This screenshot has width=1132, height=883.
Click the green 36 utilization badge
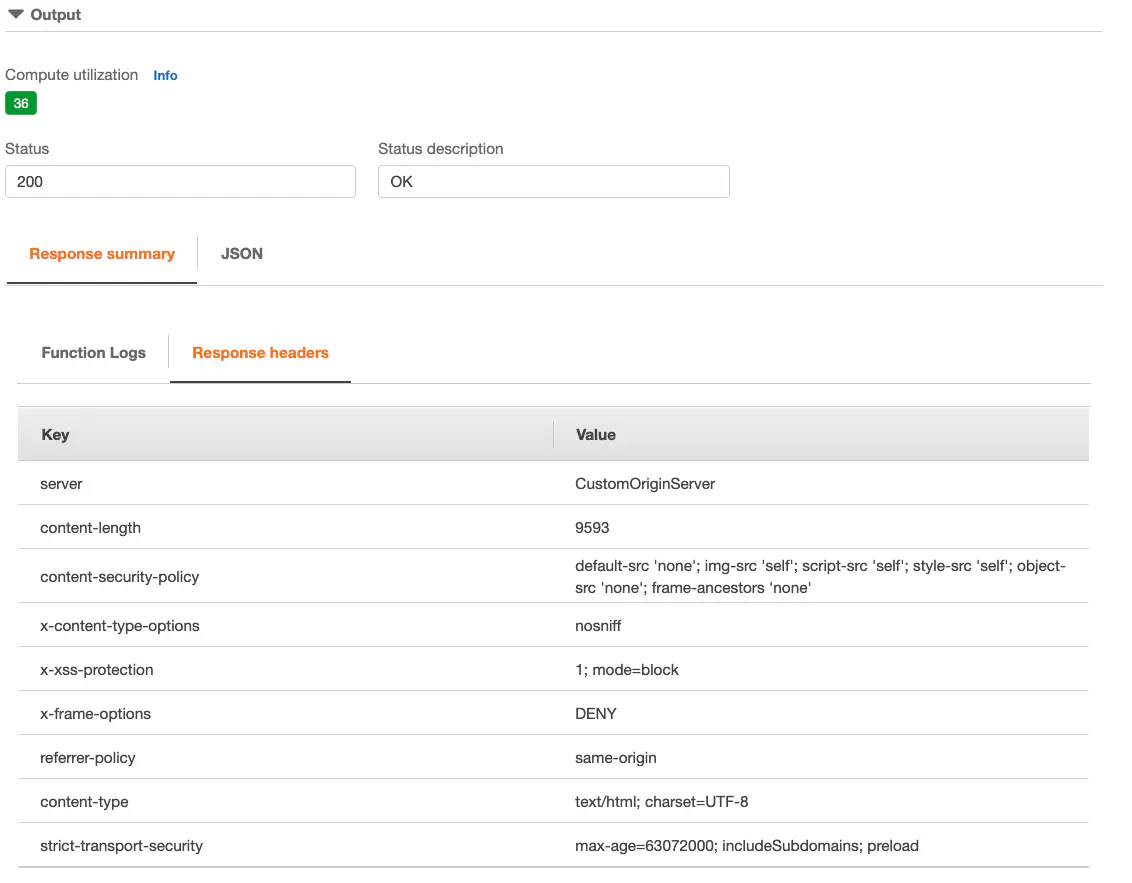point(21,103)
